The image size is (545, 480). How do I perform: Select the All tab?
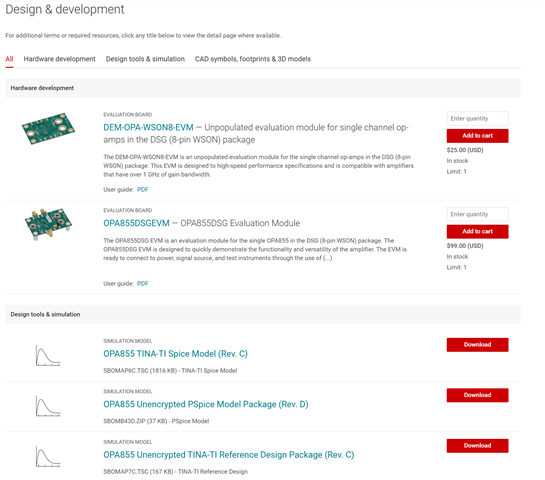9,59
